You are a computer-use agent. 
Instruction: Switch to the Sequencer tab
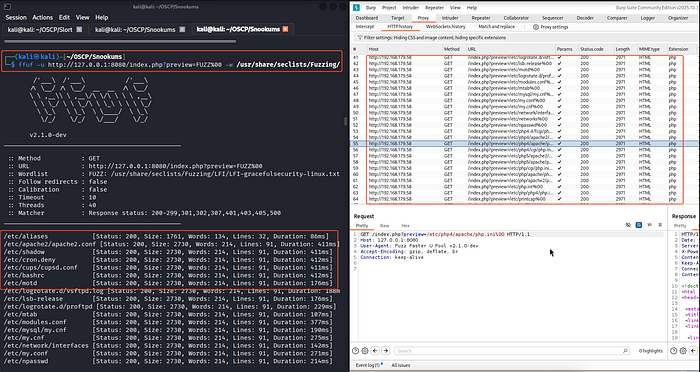coord(553,18)
